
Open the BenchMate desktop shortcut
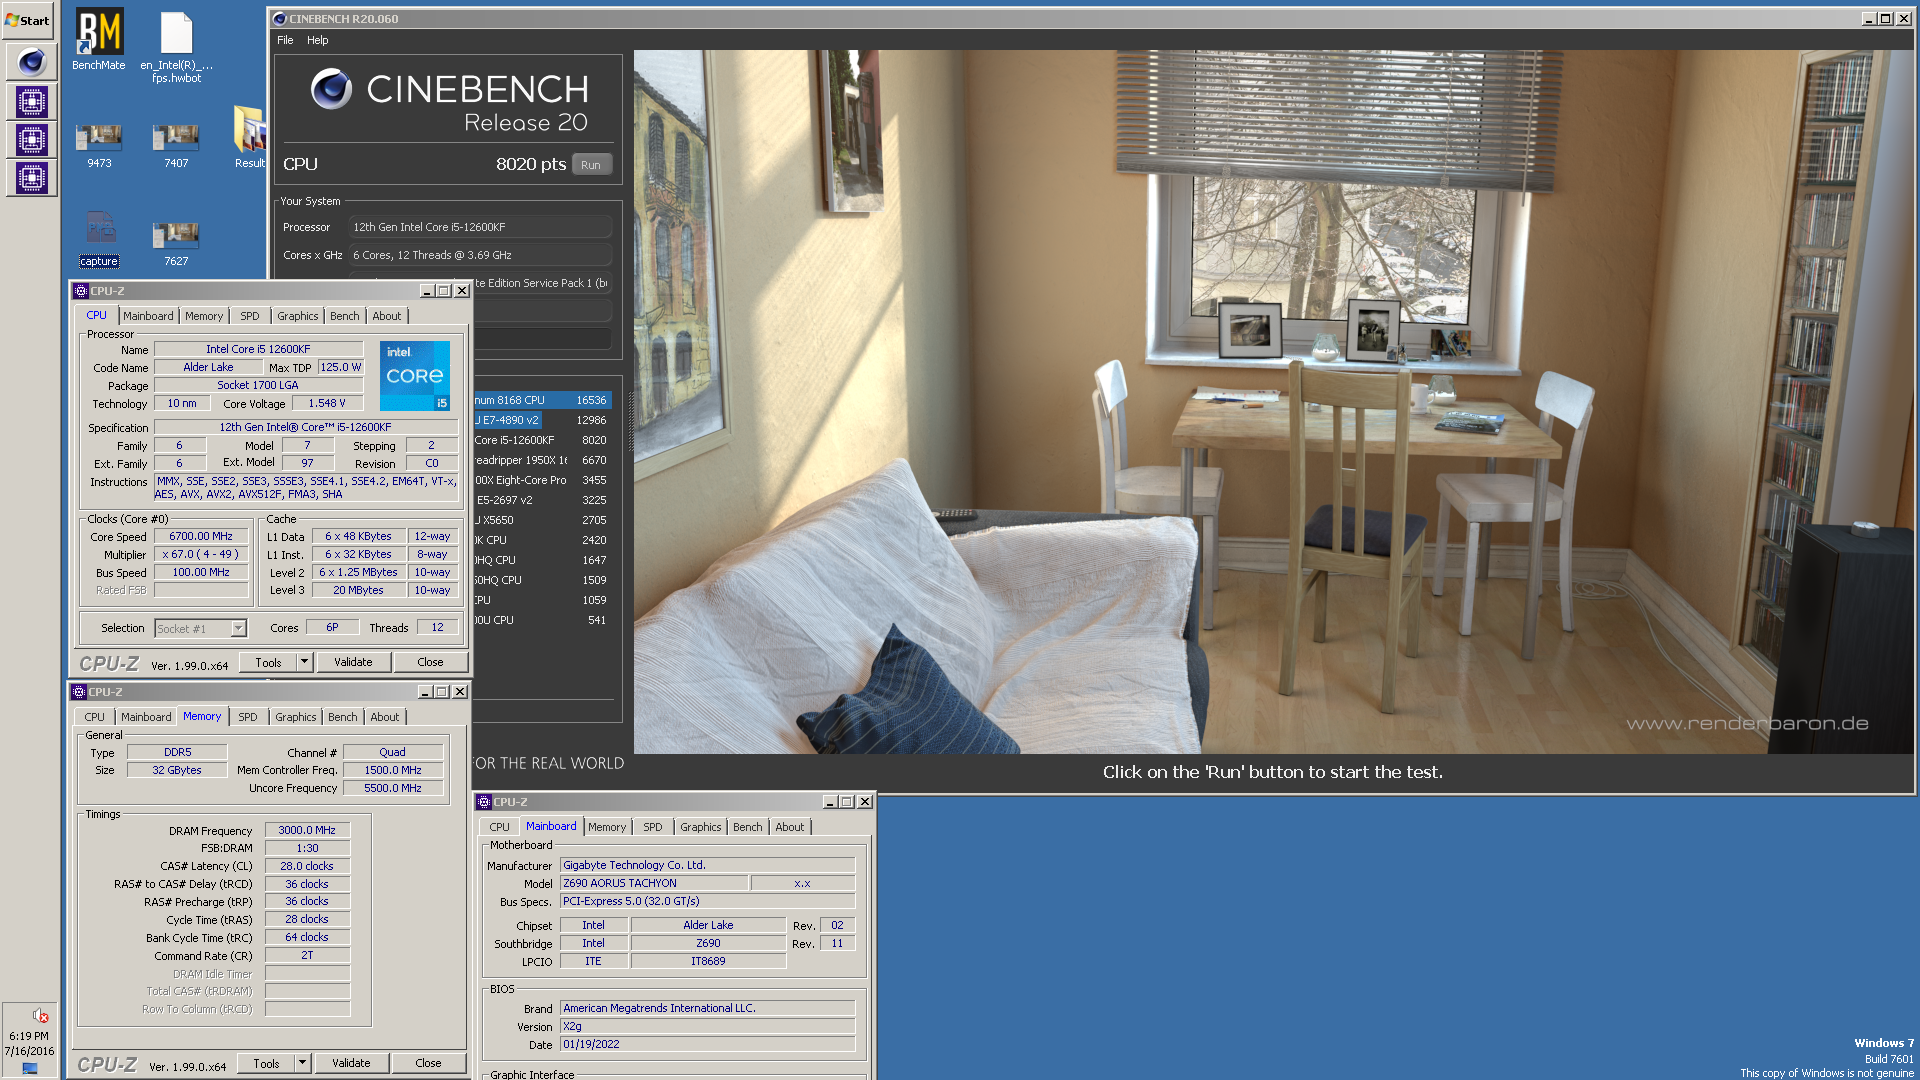point(99,40)
